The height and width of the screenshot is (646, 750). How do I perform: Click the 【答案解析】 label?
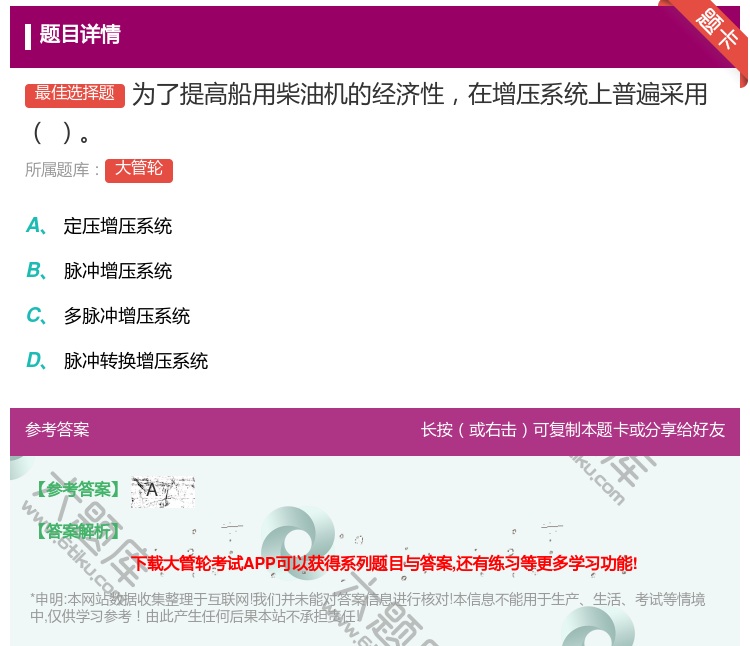[77, 531]
